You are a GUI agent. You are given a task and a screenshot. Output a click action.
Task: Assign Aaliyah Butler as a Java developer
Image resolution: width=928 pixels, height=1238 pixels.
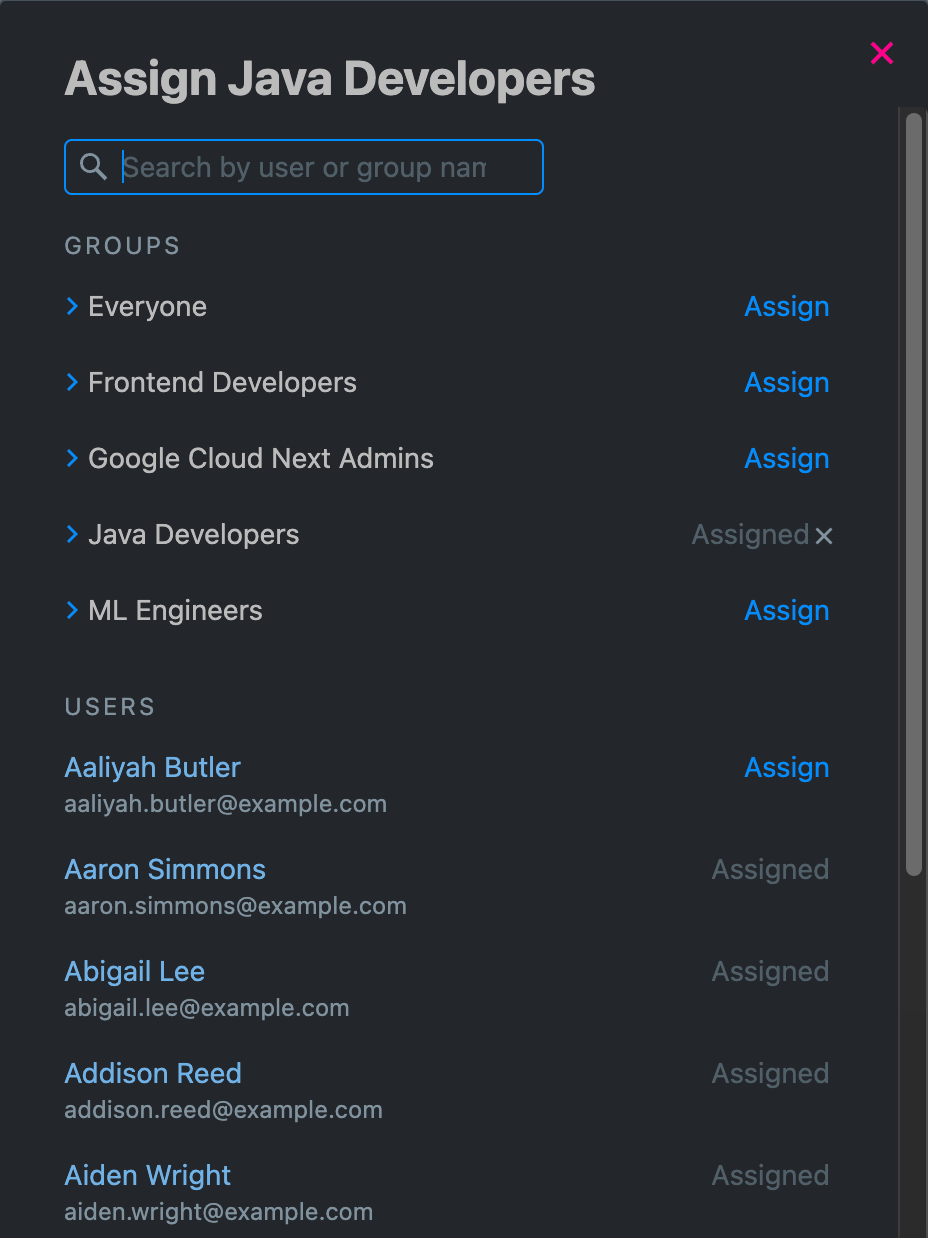tap(786, 767)
